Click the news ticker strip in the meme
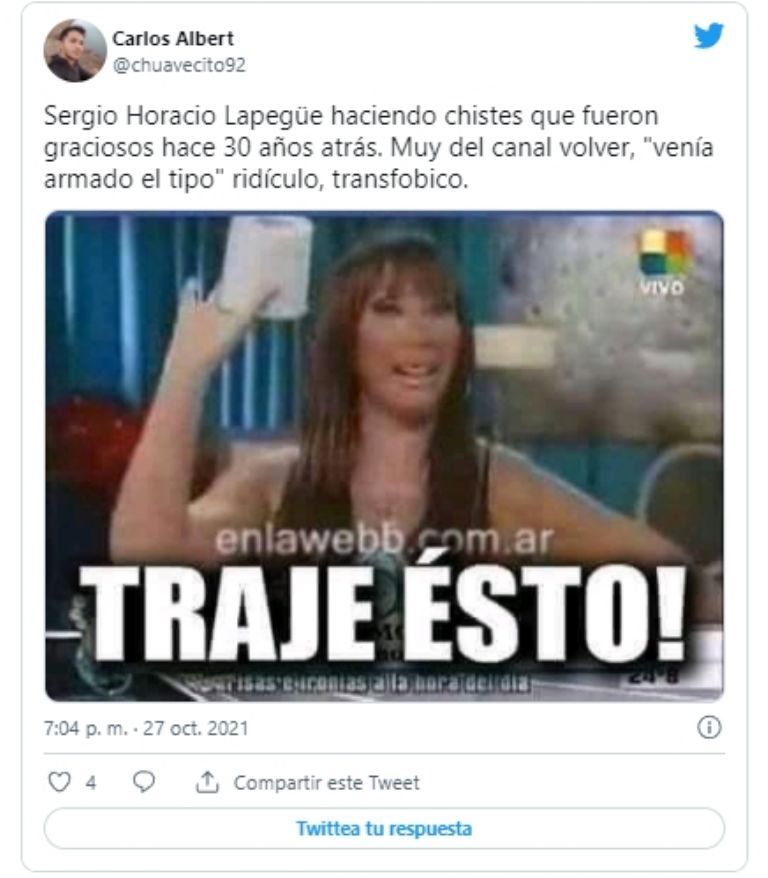This screenshot has width=768, height=878. tap(358, 683)
